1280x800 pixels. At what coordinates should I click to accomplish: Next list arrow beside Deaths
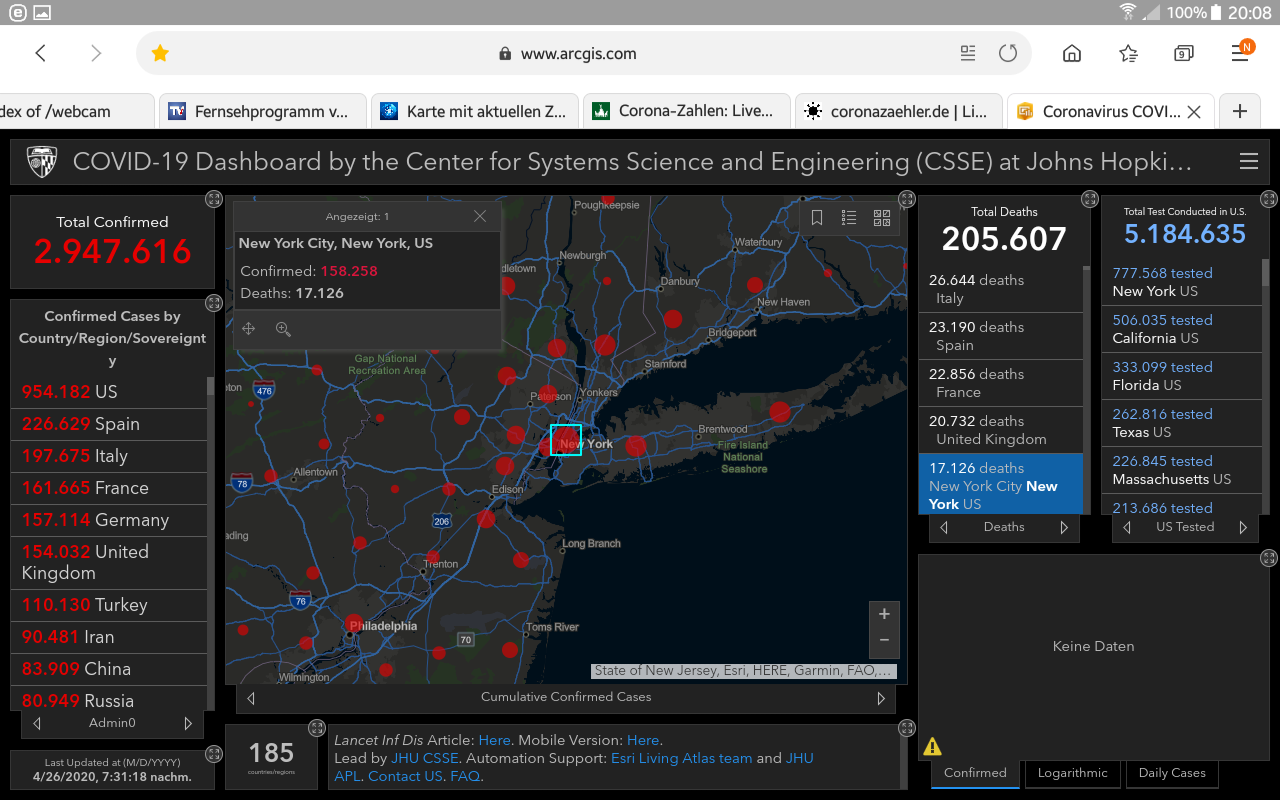pyautogui.click(x=1064, y=527)
